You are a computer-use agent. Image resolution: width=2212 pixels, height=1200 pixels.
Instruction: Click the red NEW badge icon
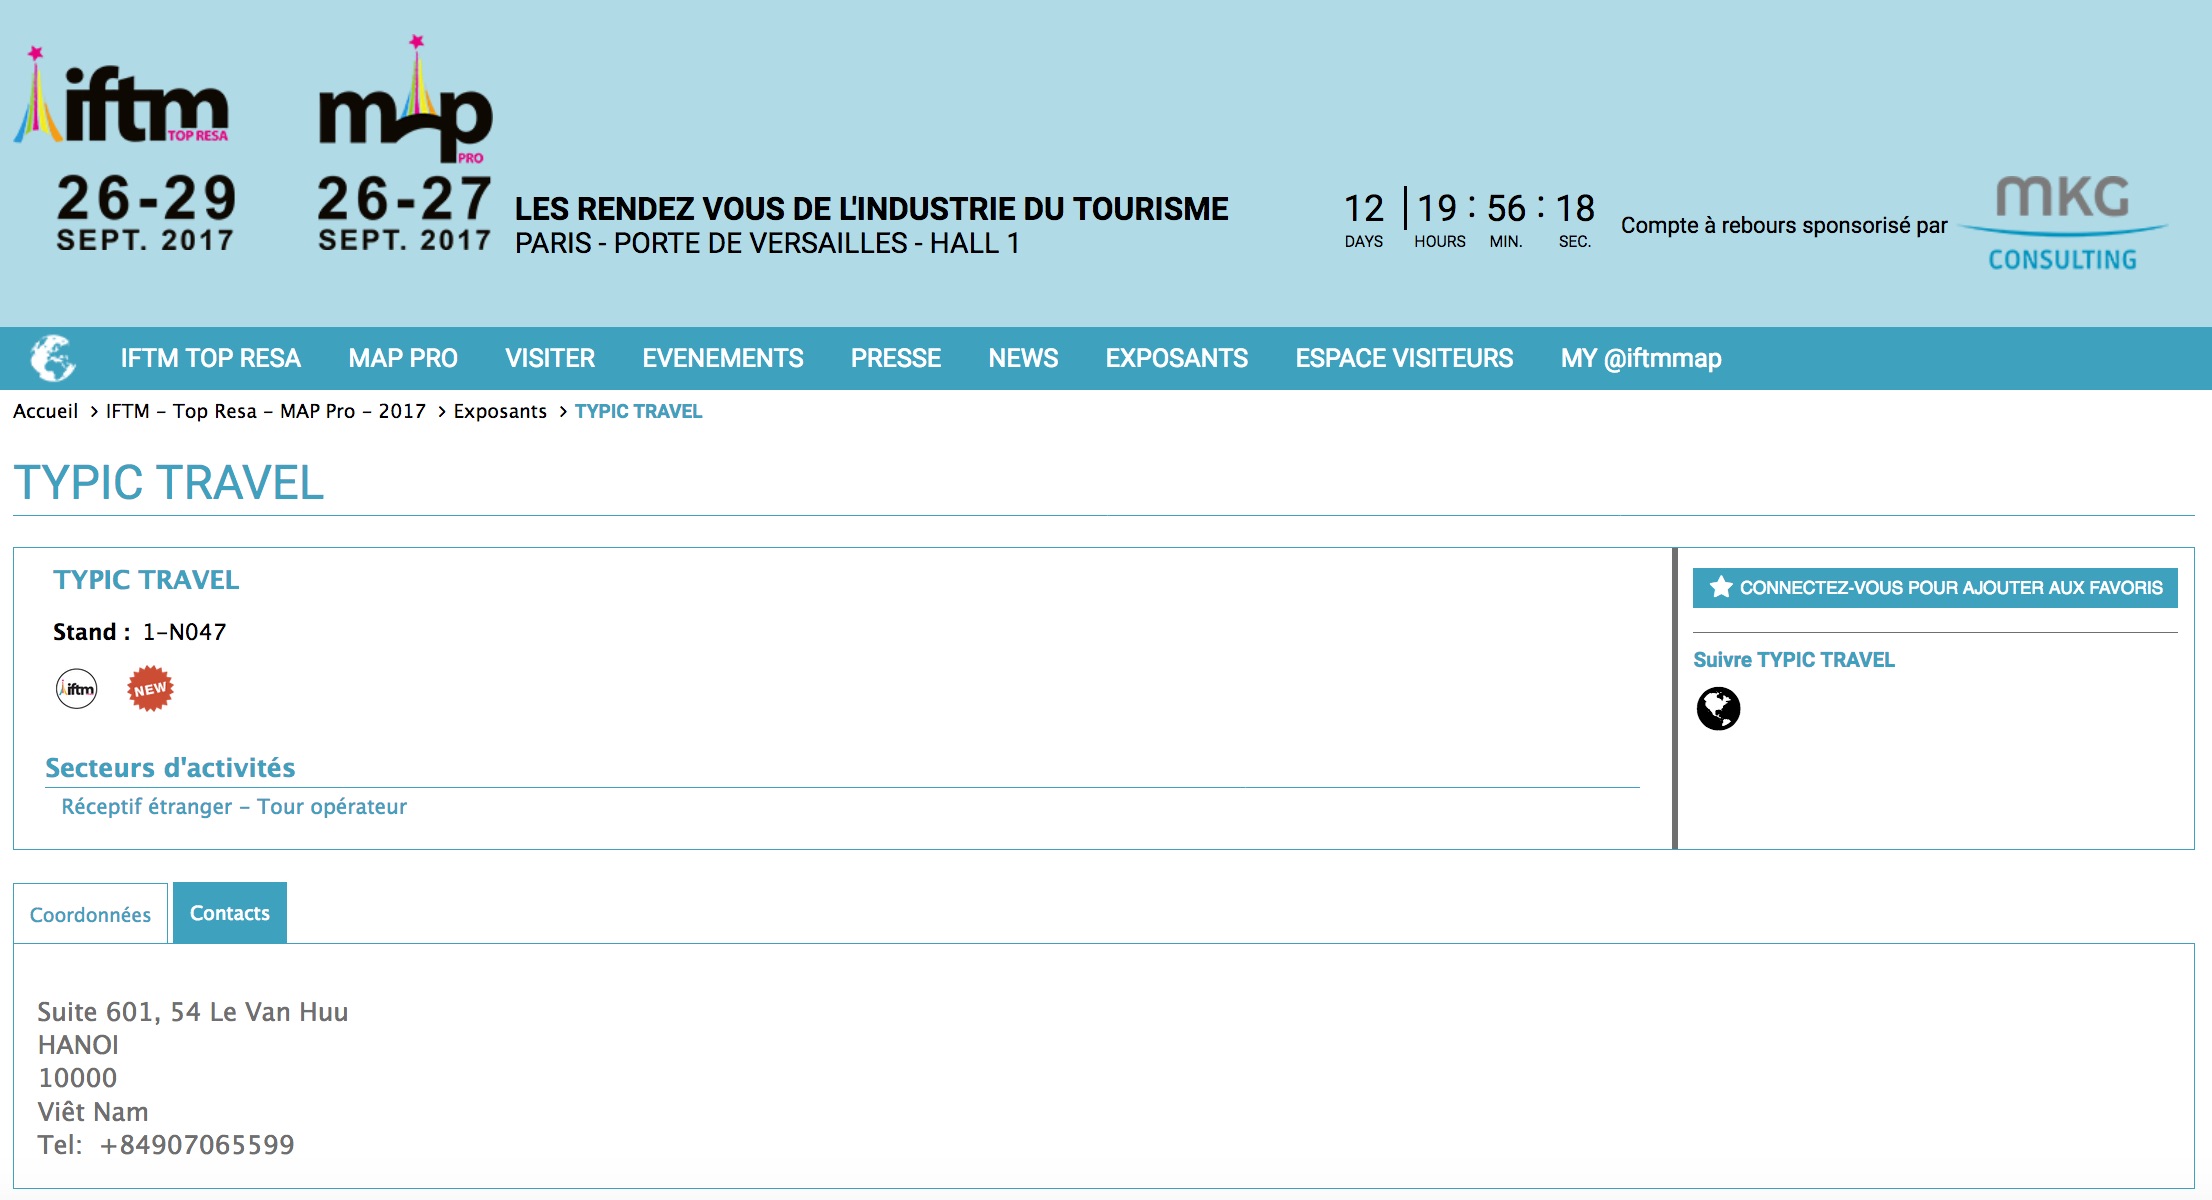coord(150,689)
